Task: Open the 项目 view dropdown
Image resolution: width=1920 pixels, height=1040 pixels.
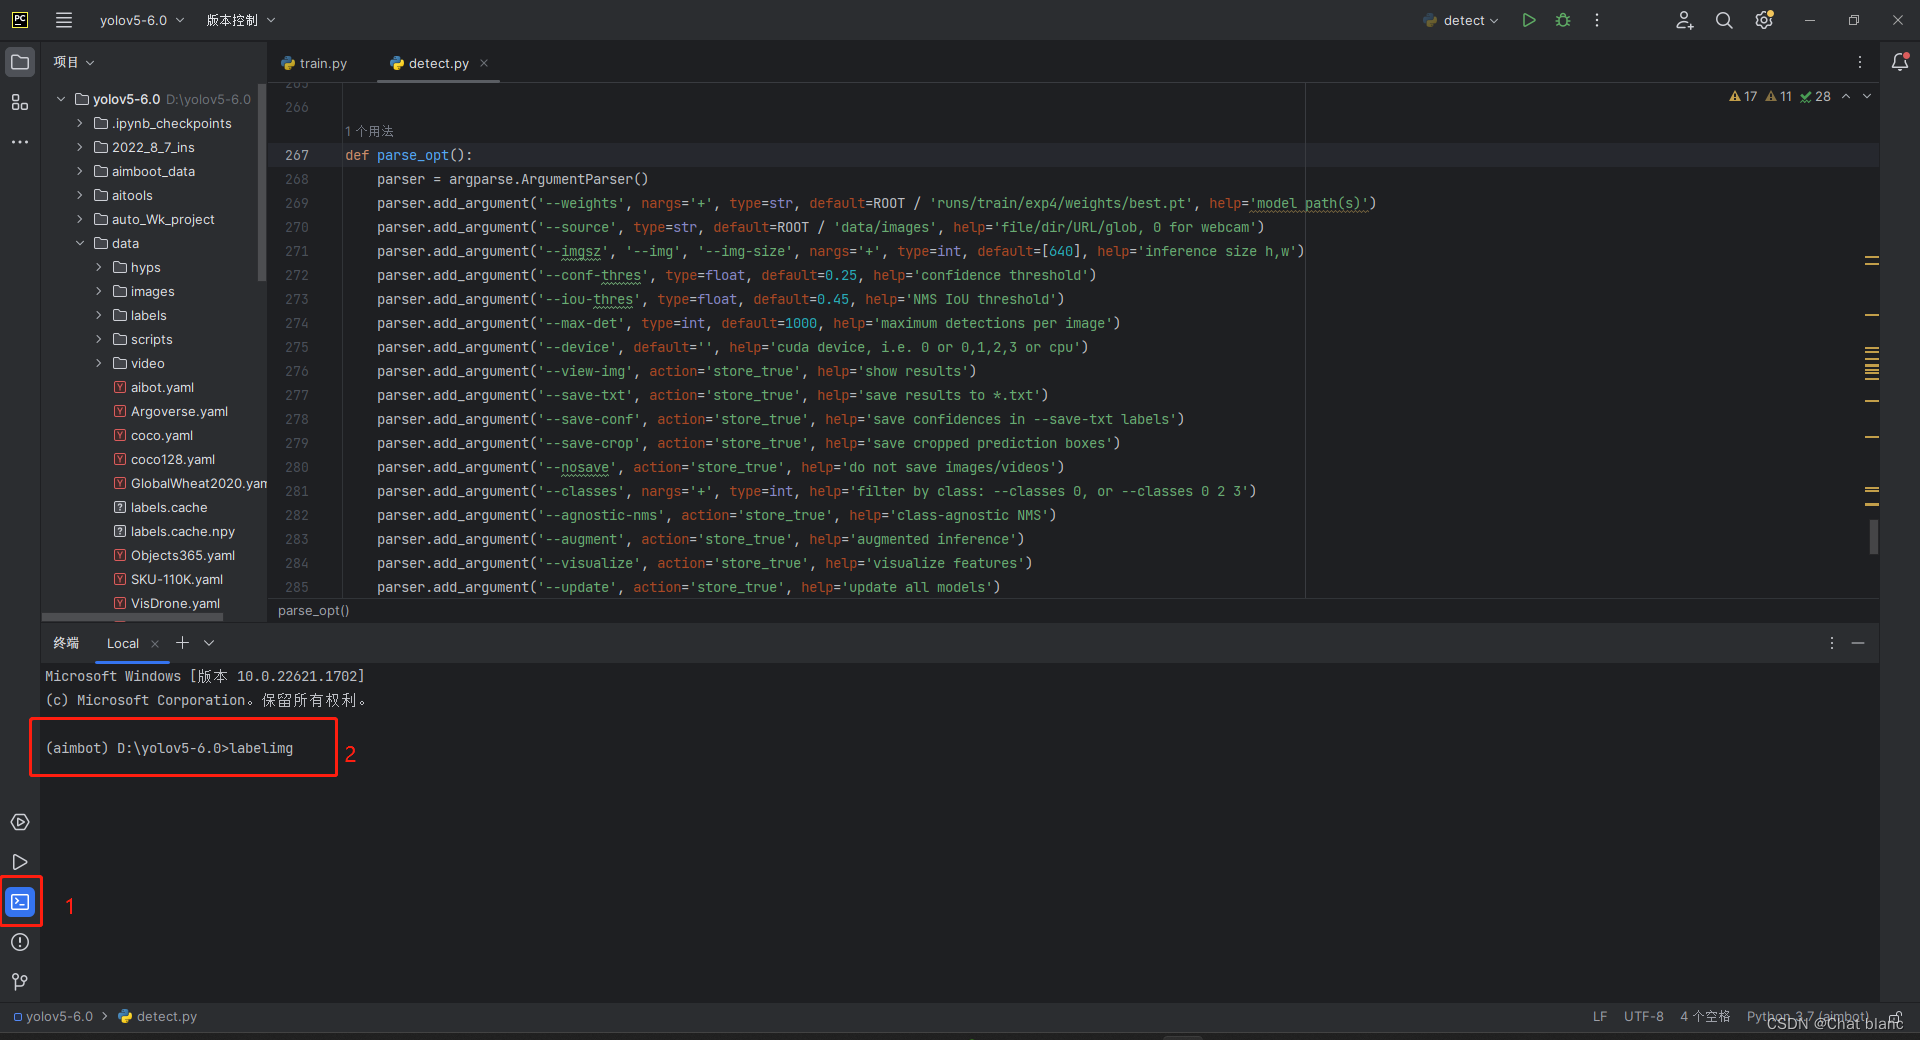Action: pyautogui.click(x=74, y=62)
